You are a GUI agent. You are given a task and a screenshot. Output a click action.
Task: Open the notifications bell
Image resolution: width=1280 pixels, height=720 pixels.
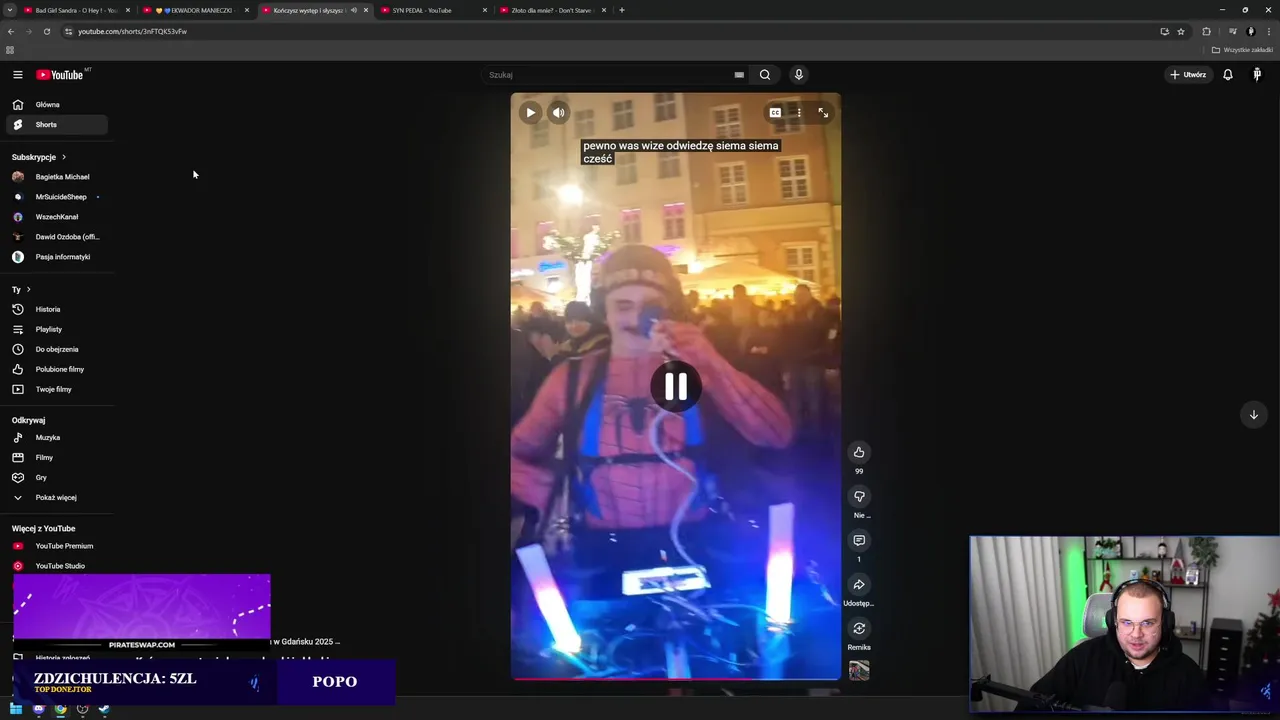[x=1228, y=75]
